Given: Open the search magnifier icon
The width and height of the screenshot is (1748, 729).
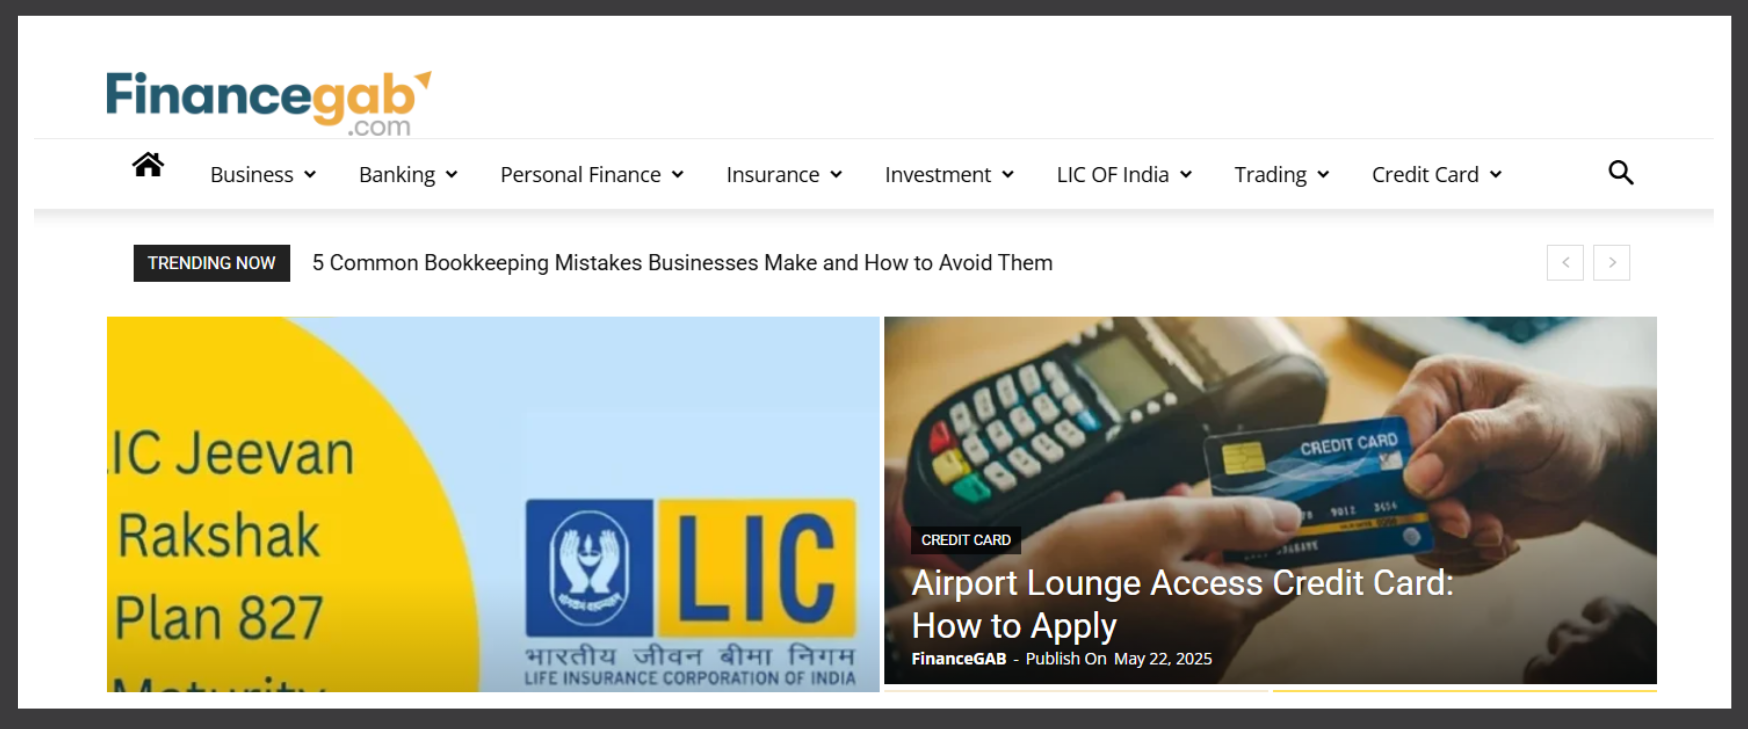Looking at the screenshot, I should (x=1620, y=173).
